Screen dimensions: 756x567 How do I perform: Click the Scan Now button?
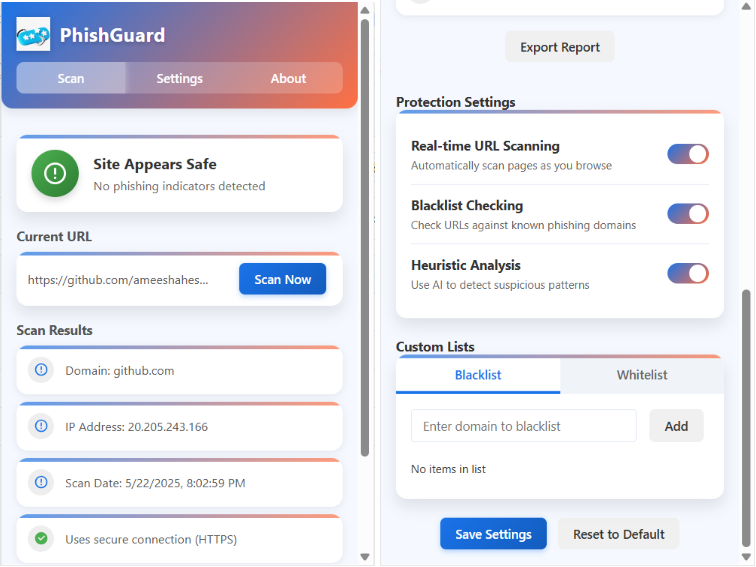click(283, 279)
